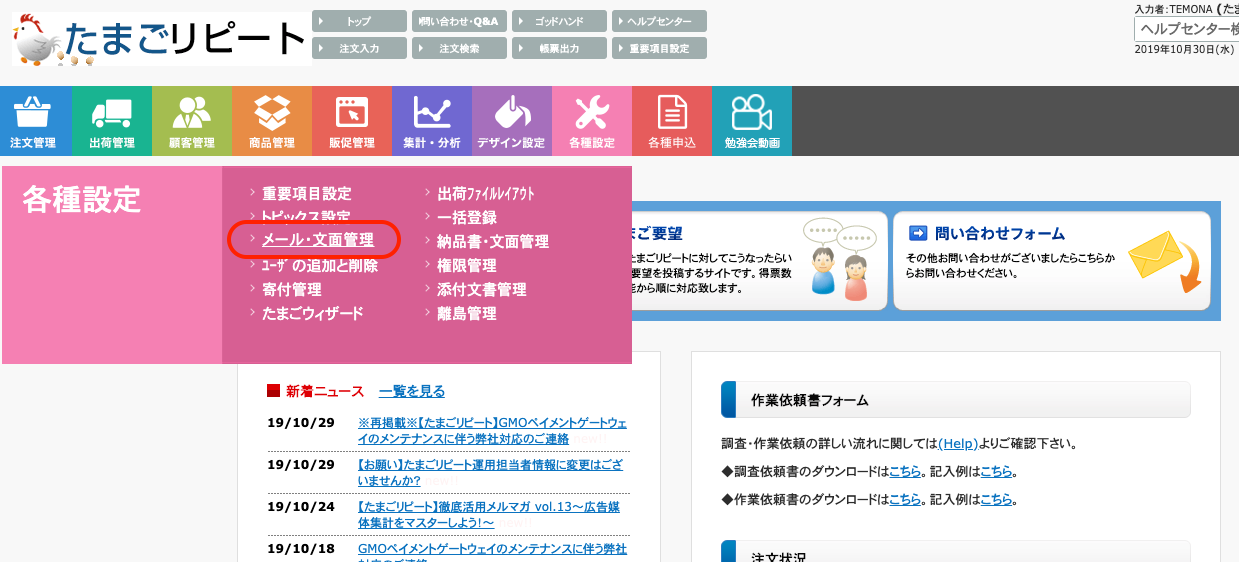This screenshot has width=1239, height=562.
Task: Open 各種申込 document icon
Action: point(672,121)
